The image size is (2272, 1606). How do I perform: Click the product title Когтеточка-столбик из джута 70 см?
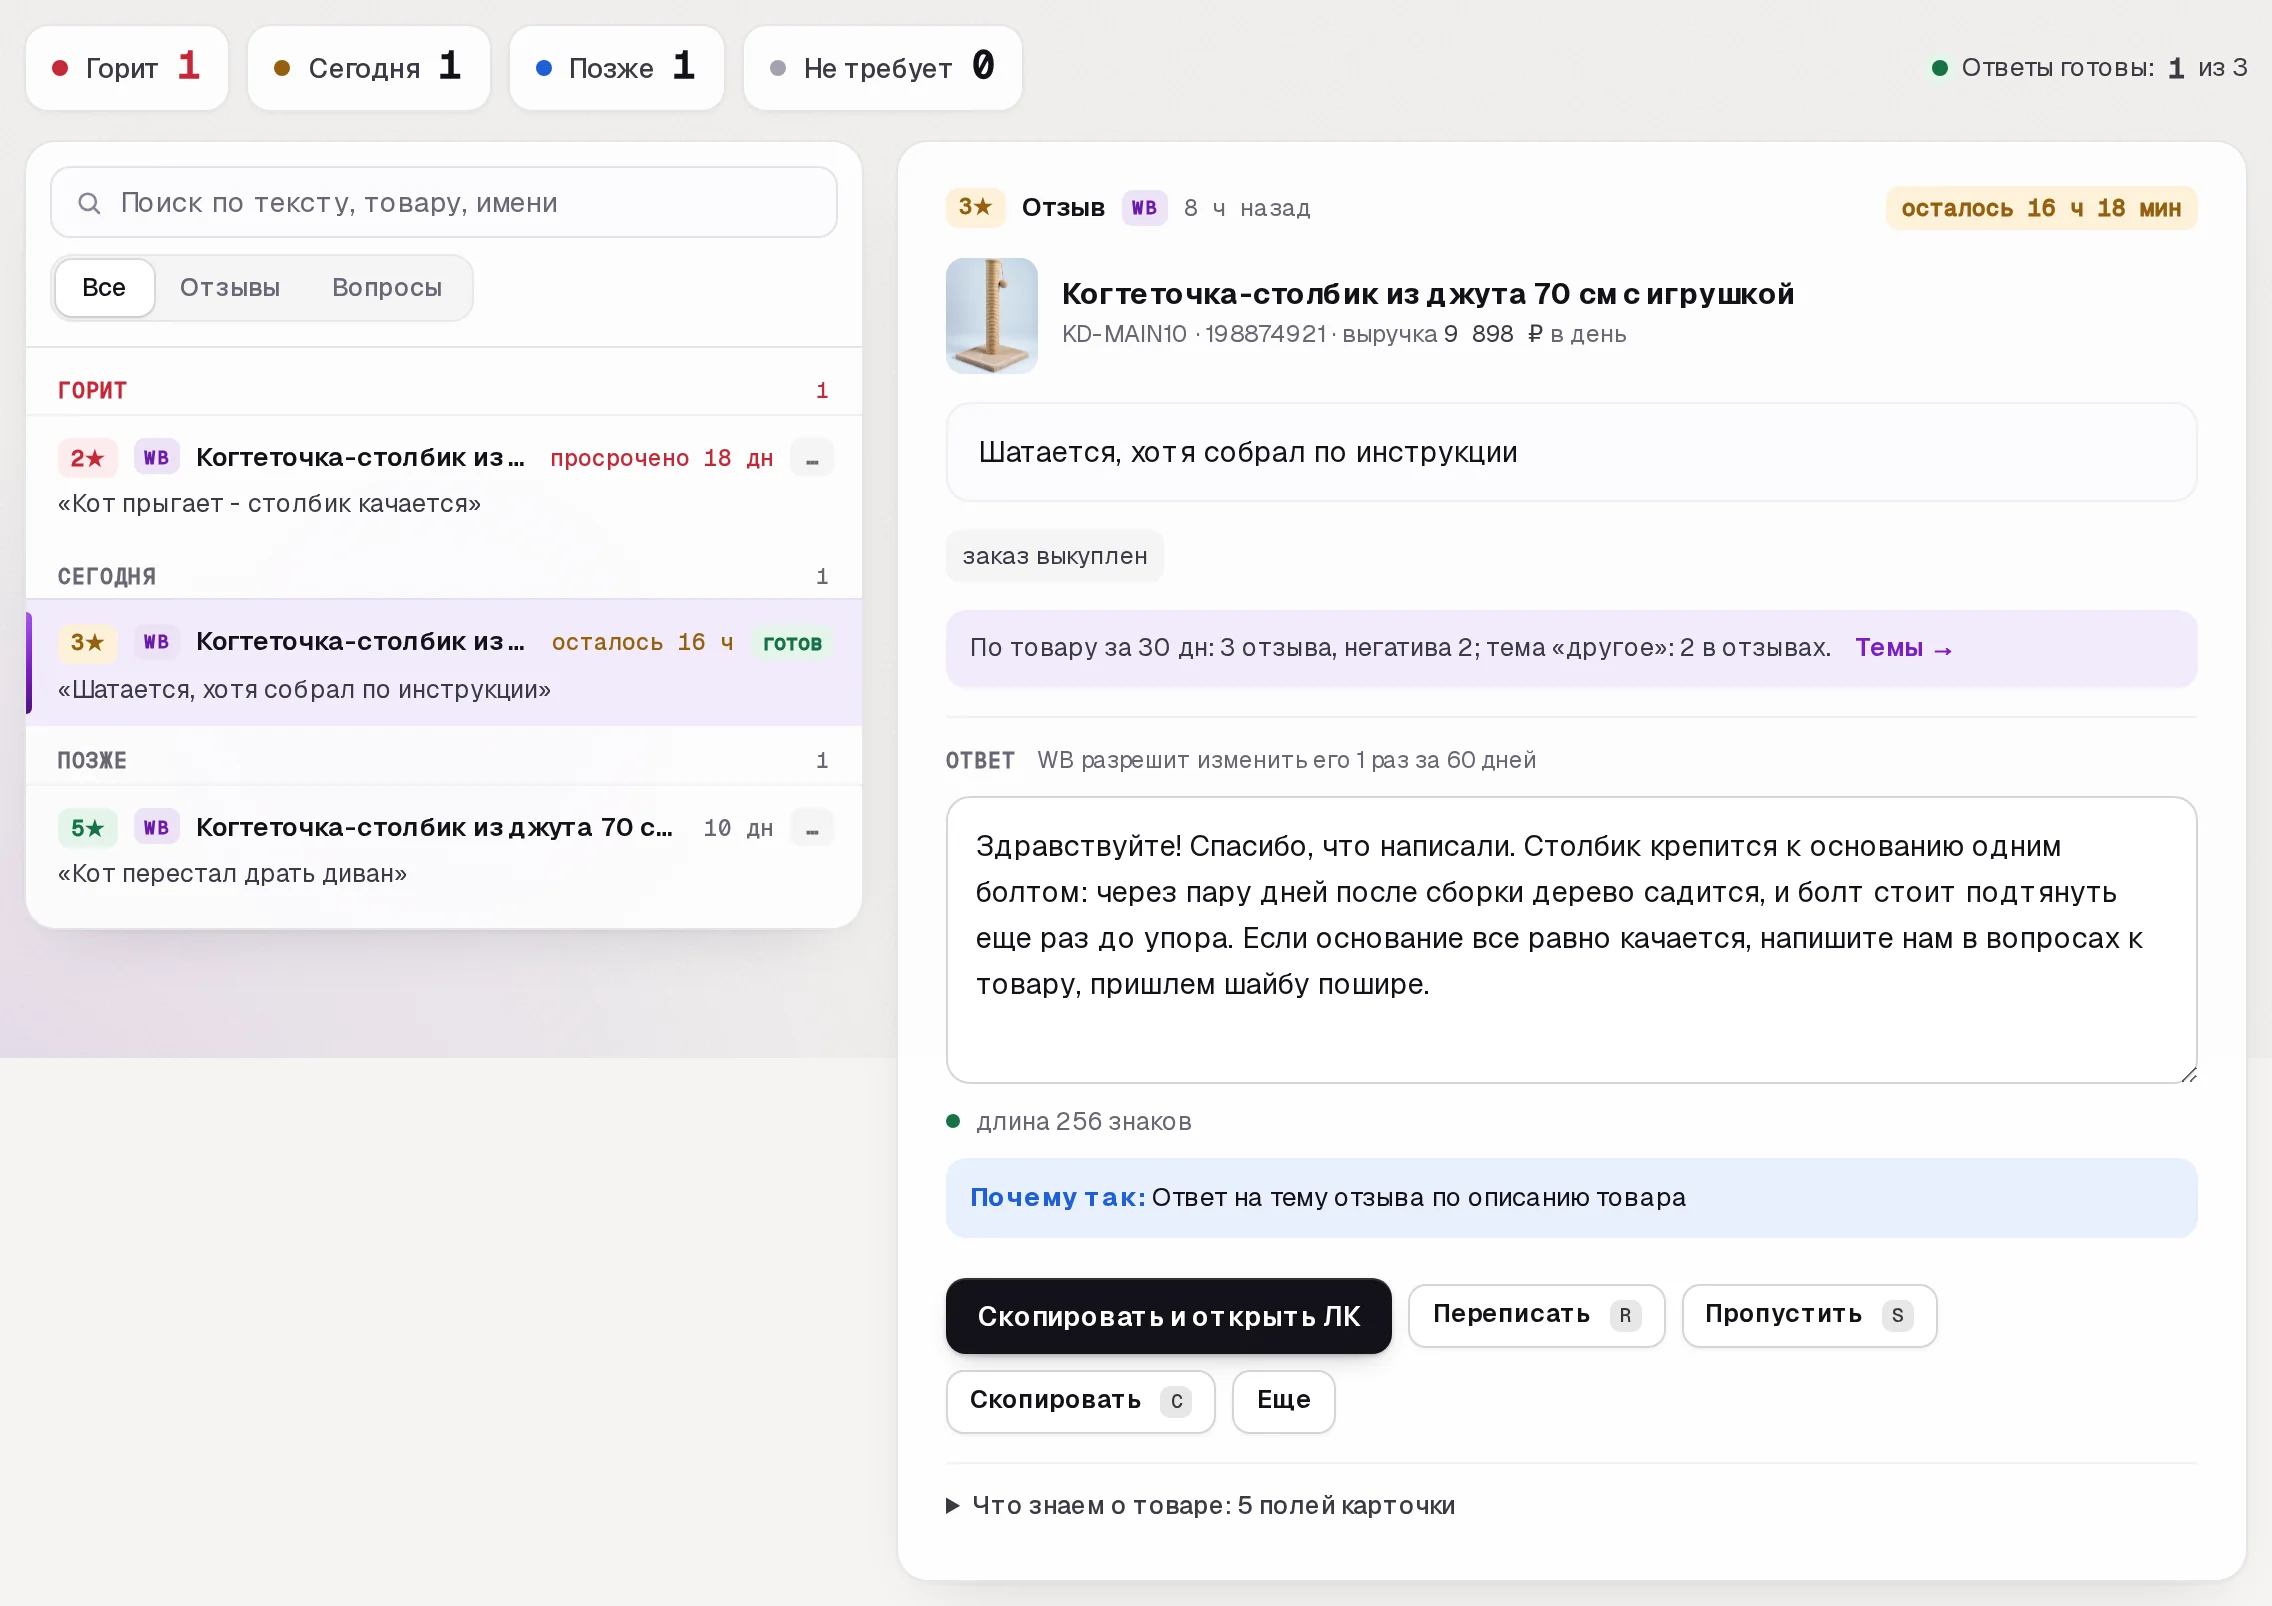1427,294
